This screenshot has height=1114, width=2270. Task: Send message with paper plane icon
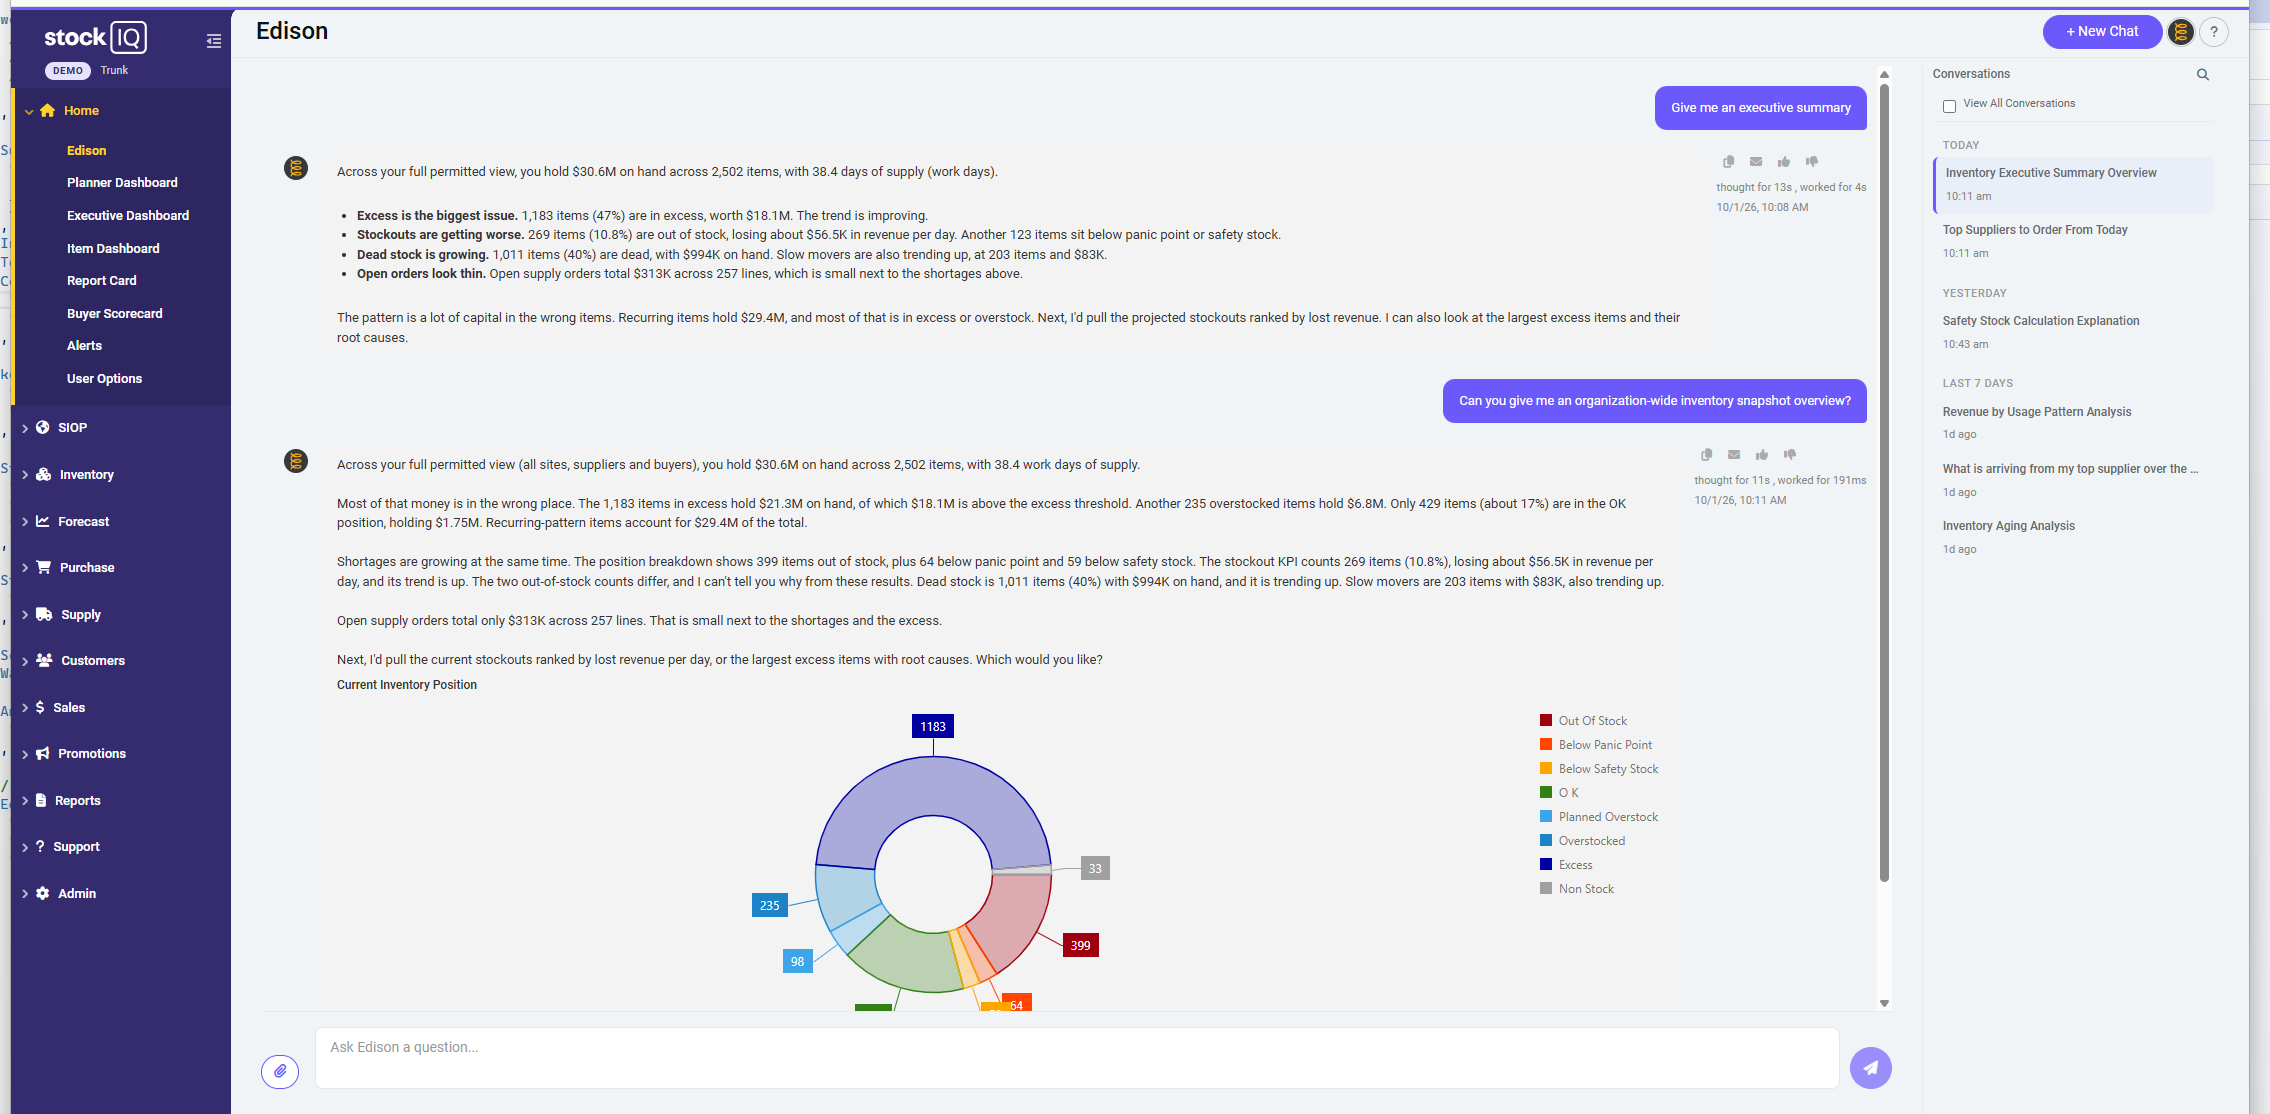pos(1870,1067)
